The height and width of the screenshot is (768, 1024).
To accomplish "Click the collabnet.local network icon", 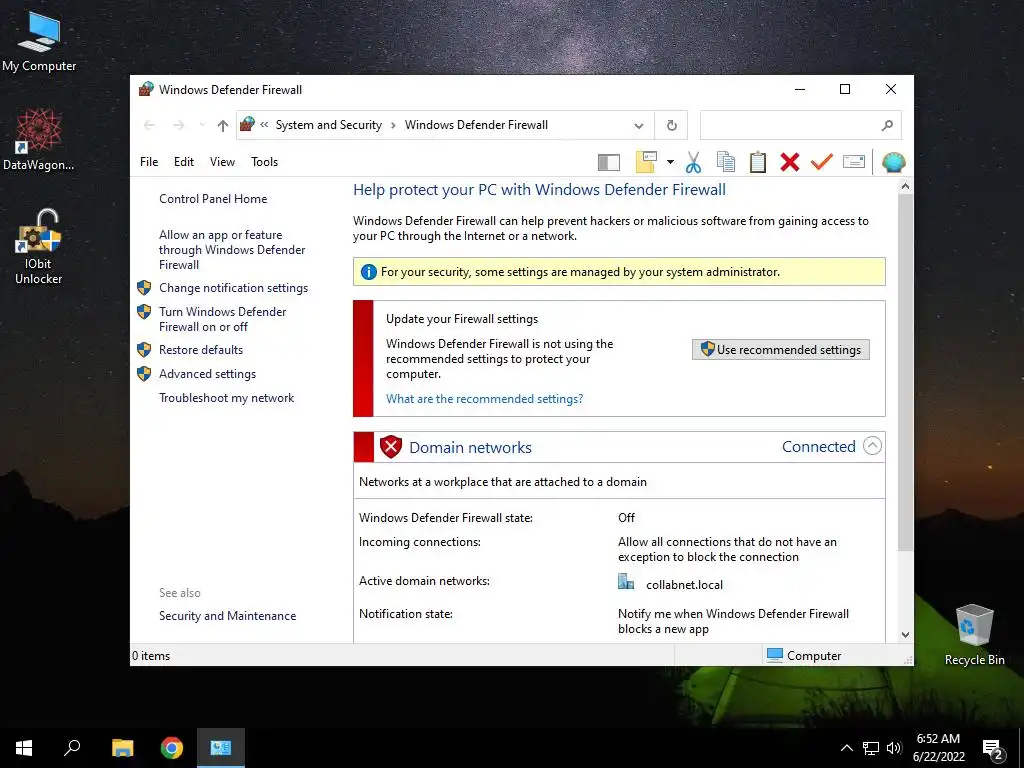I will tap(626, 582).
